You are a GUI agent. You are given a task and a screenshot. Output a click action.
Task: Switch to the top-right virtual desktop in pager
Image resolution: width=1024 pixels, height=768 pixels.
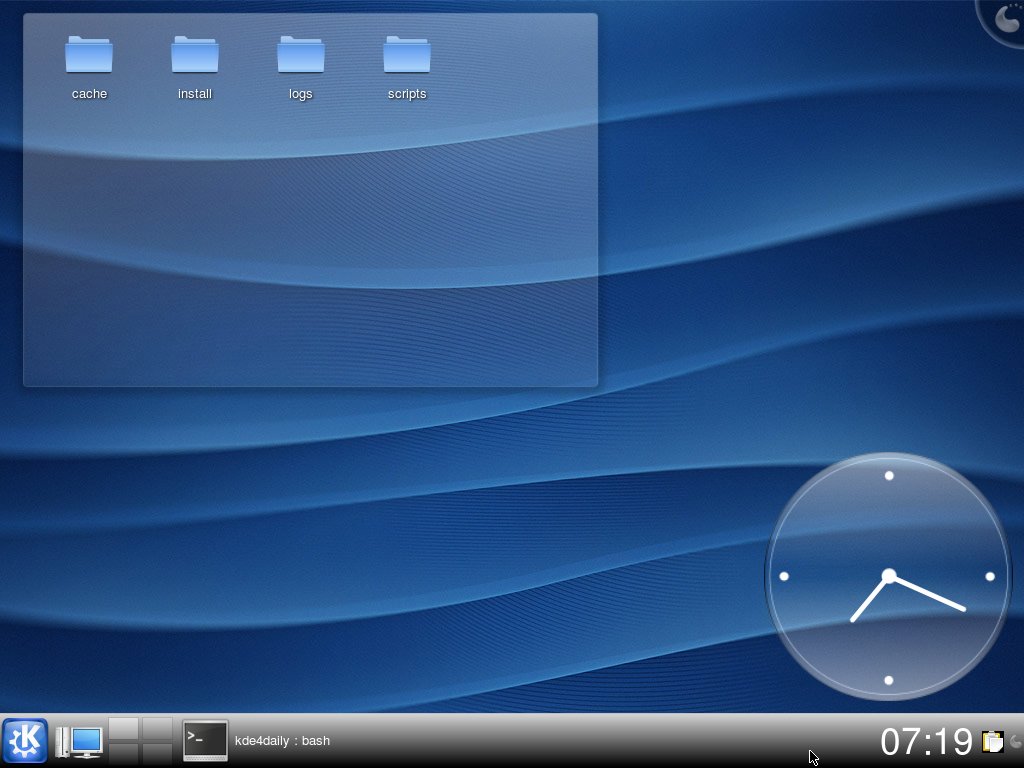pos(157,729)
